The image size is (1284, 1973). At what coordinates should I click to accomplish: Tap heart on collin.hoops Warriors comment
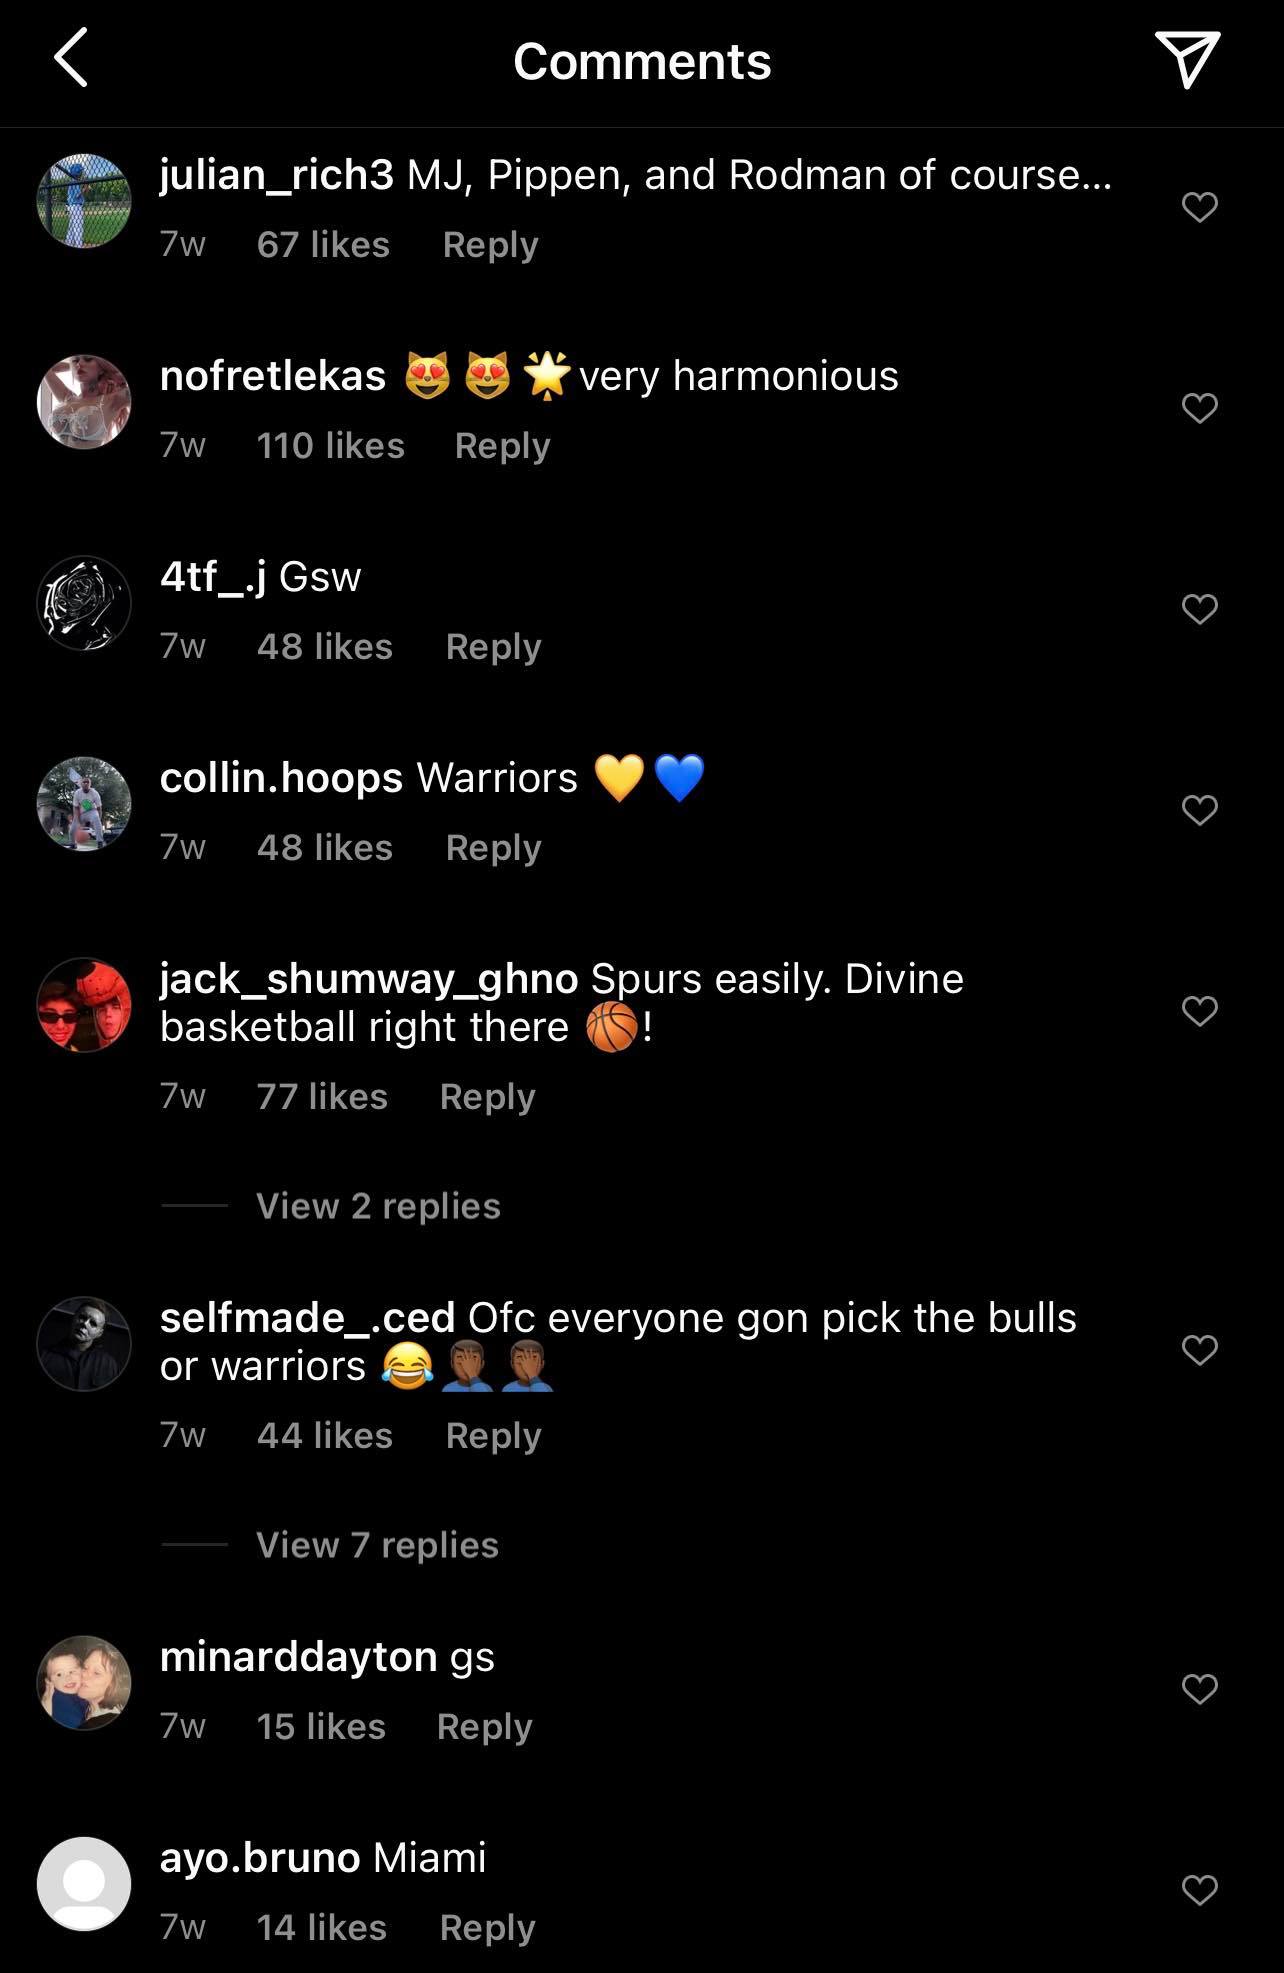[1199, 810]
